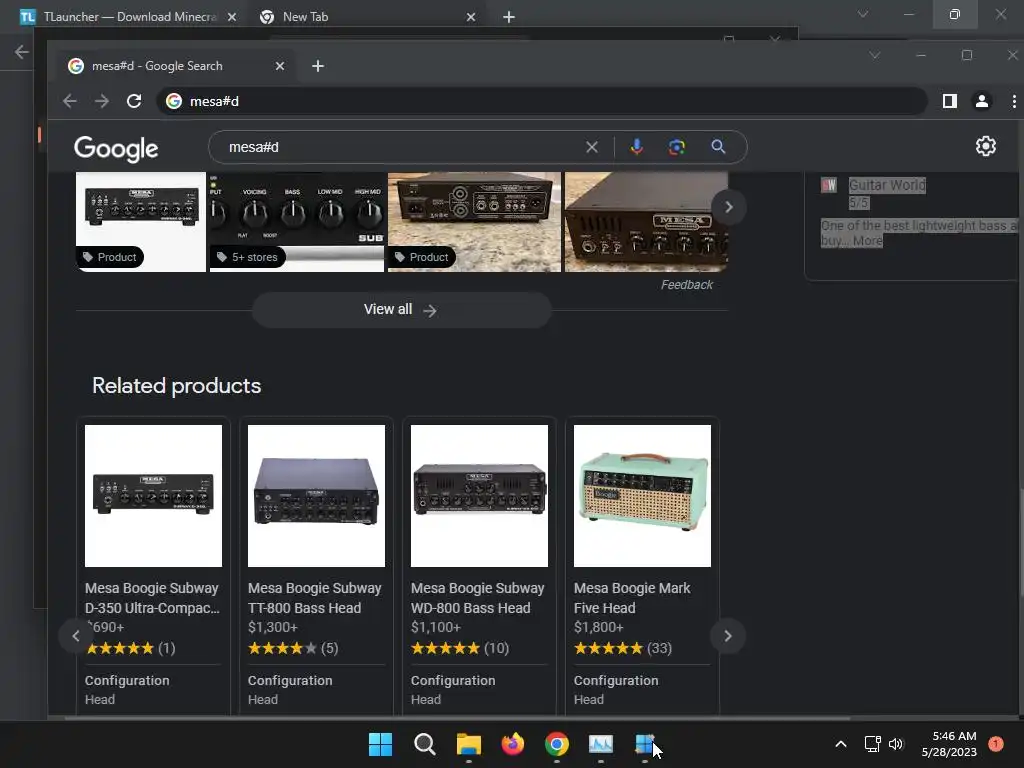Close the mesa#d Google Search tab
The height and width of the screenshot is (768, 1024).
coord(280,66)
